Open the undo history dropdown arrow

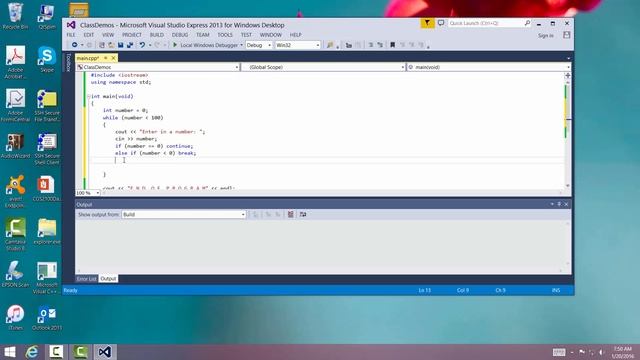150,45
